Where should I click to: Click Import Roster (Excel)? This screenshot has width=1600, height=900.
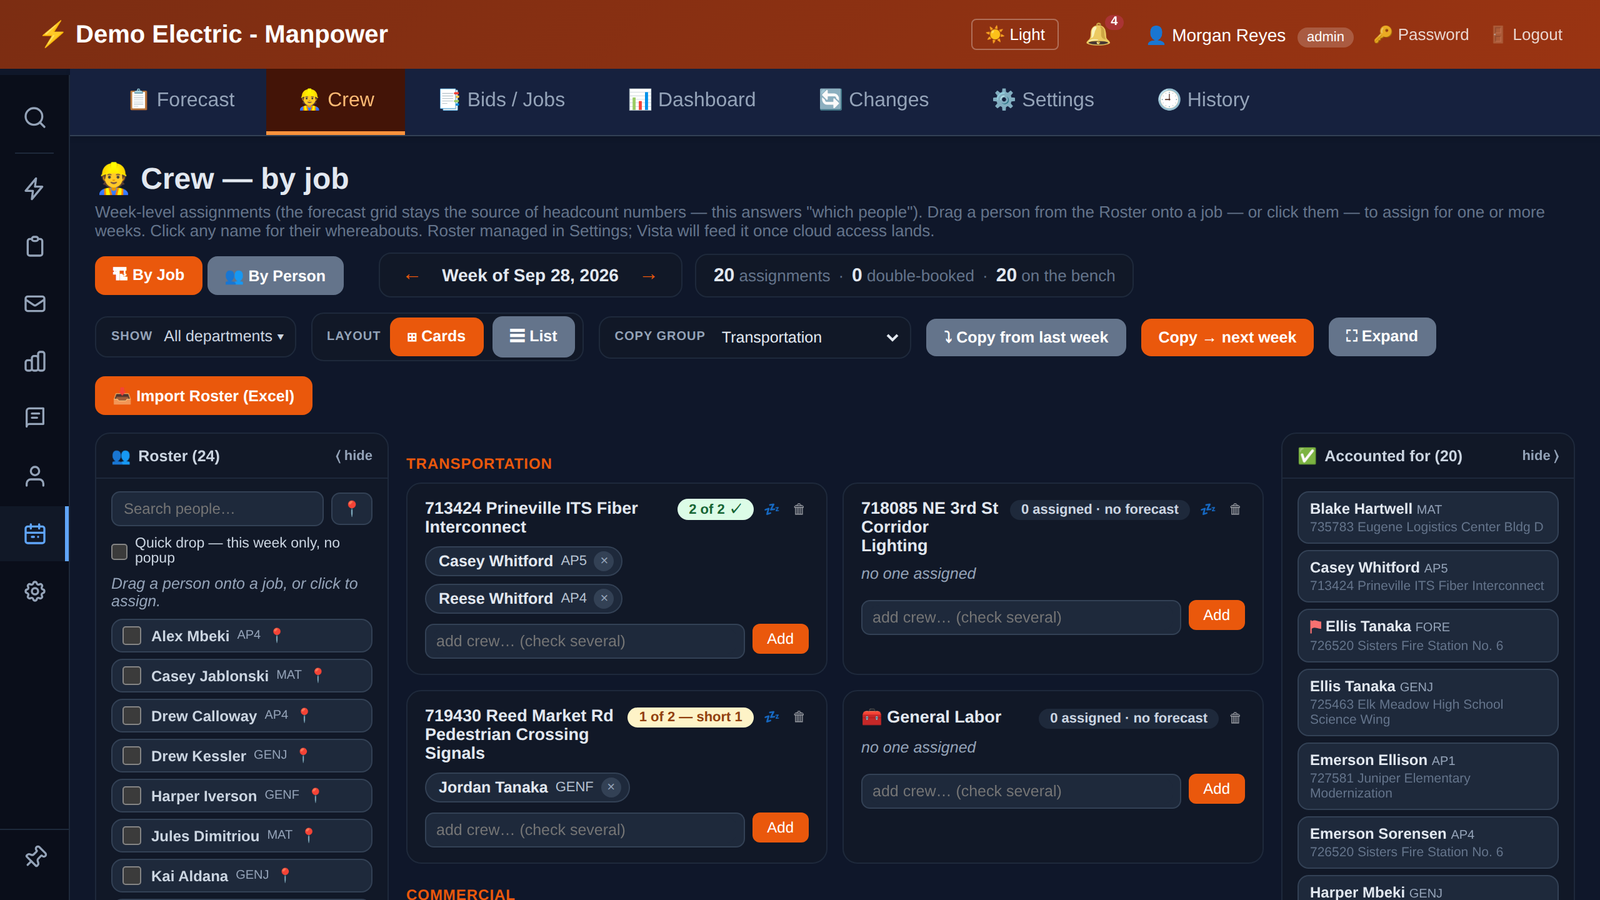tap(204, 396)
